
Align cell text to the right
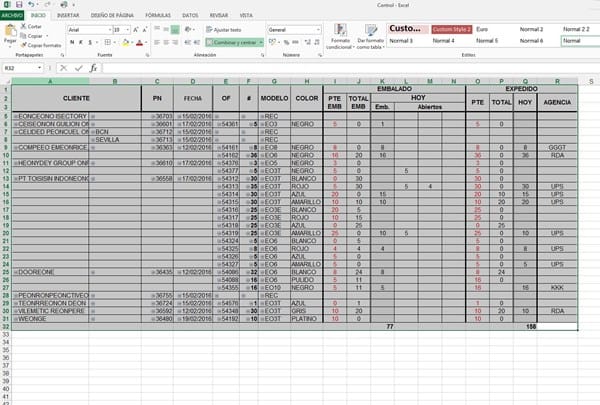coord(175,42)
